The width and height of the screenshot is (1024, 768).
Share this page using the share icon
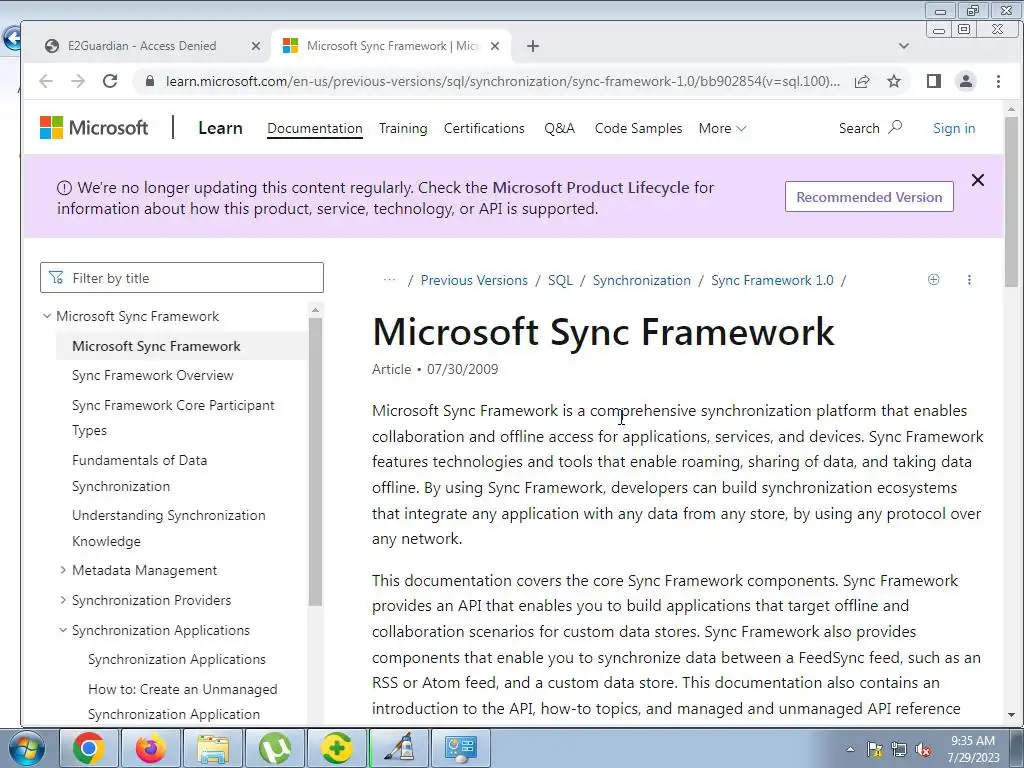(x=862, y=81)
